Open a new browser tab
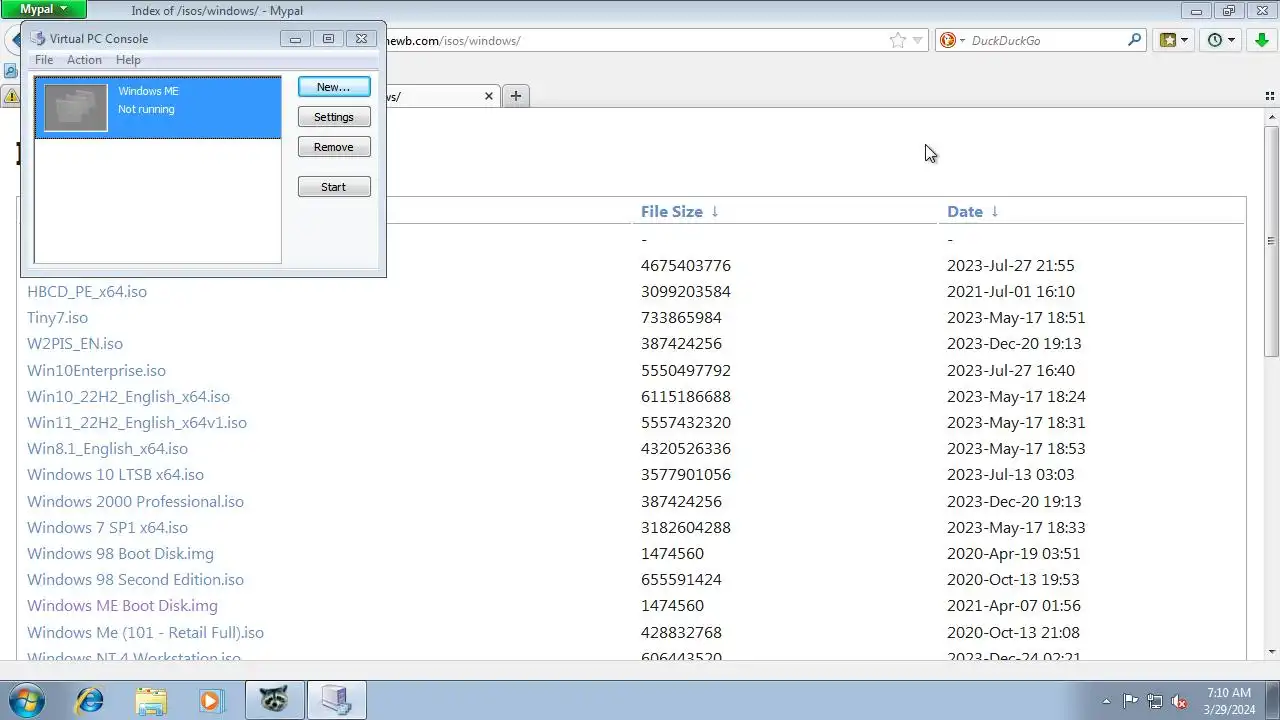This screenshot has width=1280, height=720. click(x=515, y=96)
